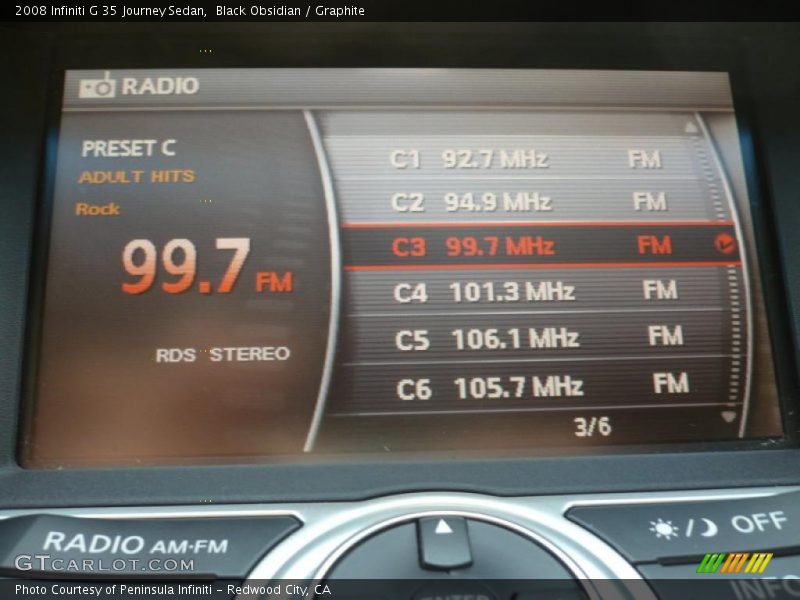
Task: Switch to PRESET C bank
Action: 128,148
